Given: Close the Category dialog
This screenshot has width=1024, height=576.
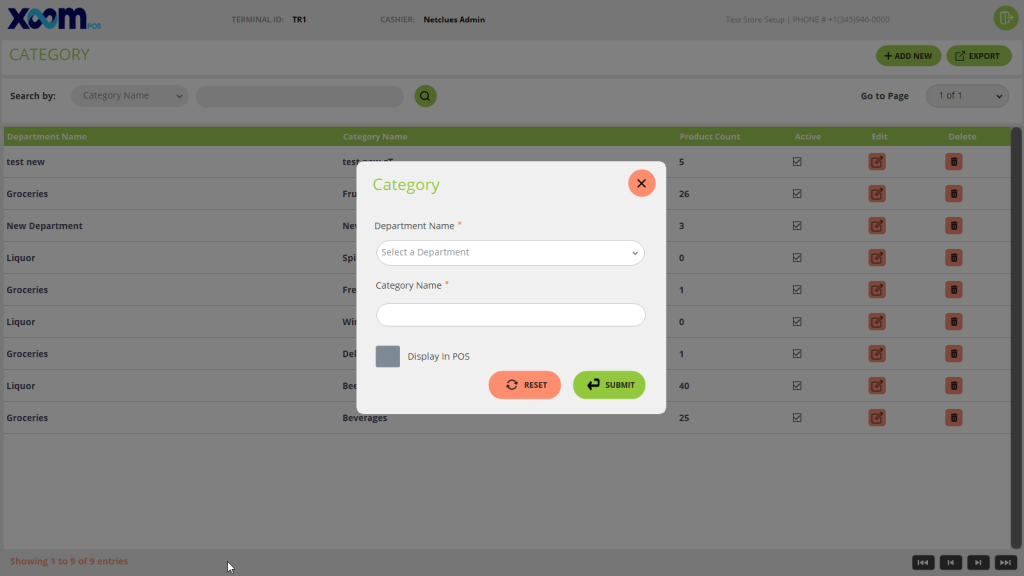Looking at the screenshot, I should point(641,183).
